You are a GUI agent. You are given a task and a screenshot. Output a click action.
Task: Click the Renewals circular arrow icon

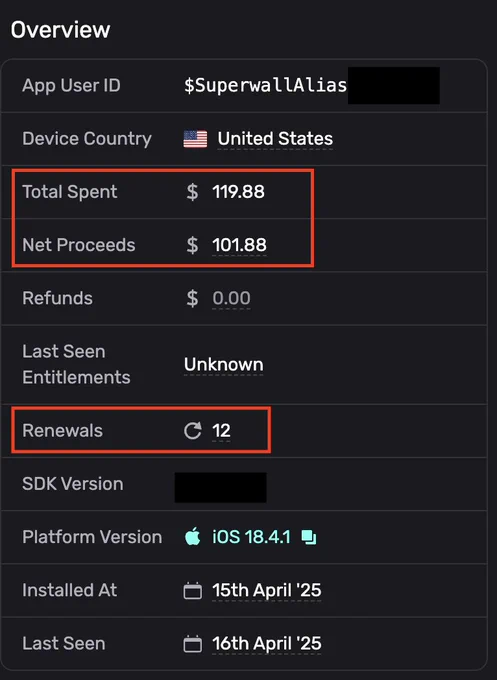[x=193, y=431]
